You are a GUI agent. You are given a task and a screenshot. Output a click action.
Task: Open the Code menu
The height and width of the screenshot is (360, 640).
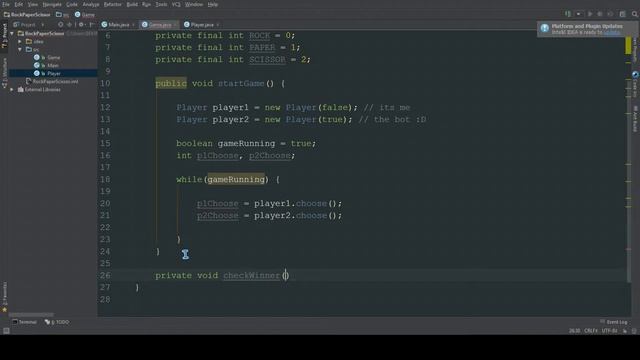click(x=72, y=4)
